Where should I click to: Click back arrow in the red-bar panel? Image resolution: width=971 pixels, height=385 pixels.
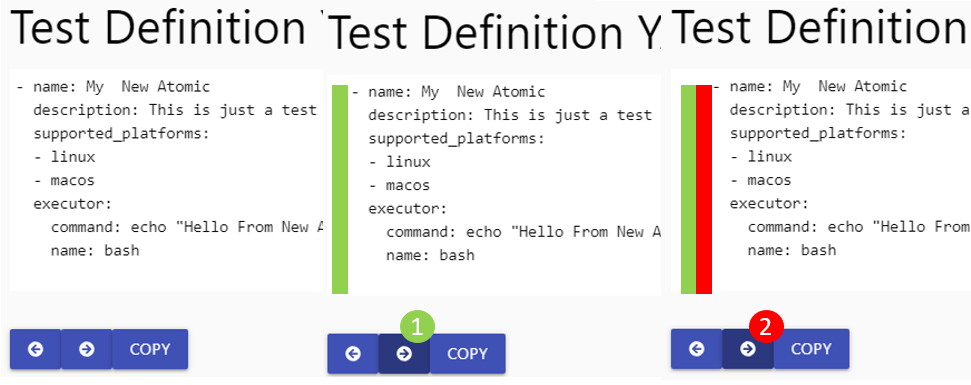coord(697,349)
